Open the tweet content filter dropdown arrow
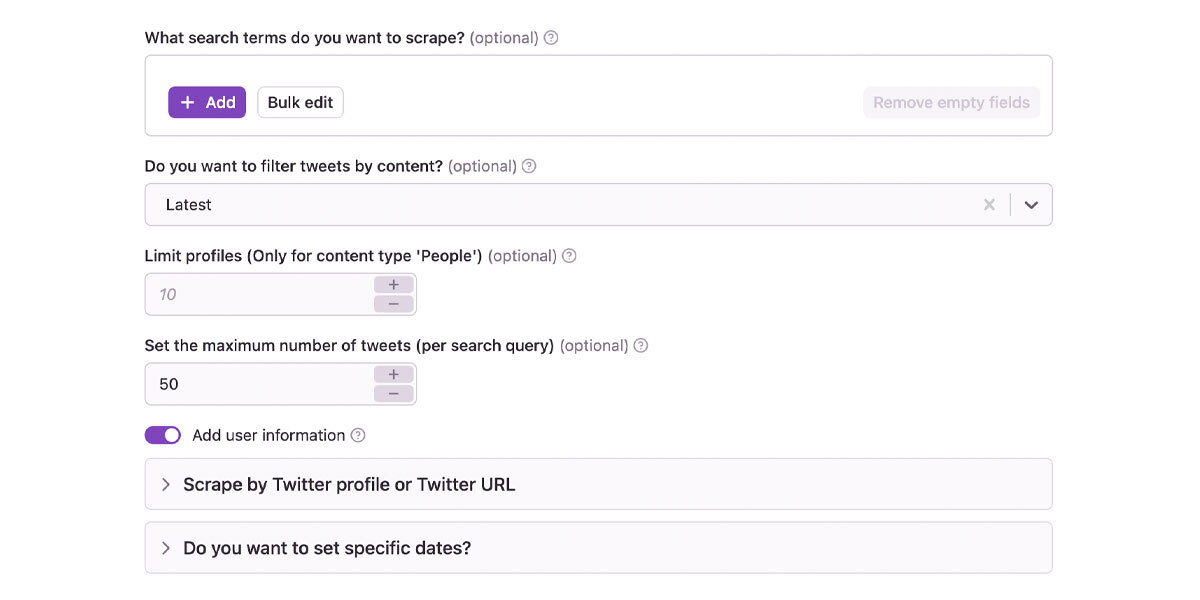This screenshot has width=1200, height=600. click(1031, 205)
